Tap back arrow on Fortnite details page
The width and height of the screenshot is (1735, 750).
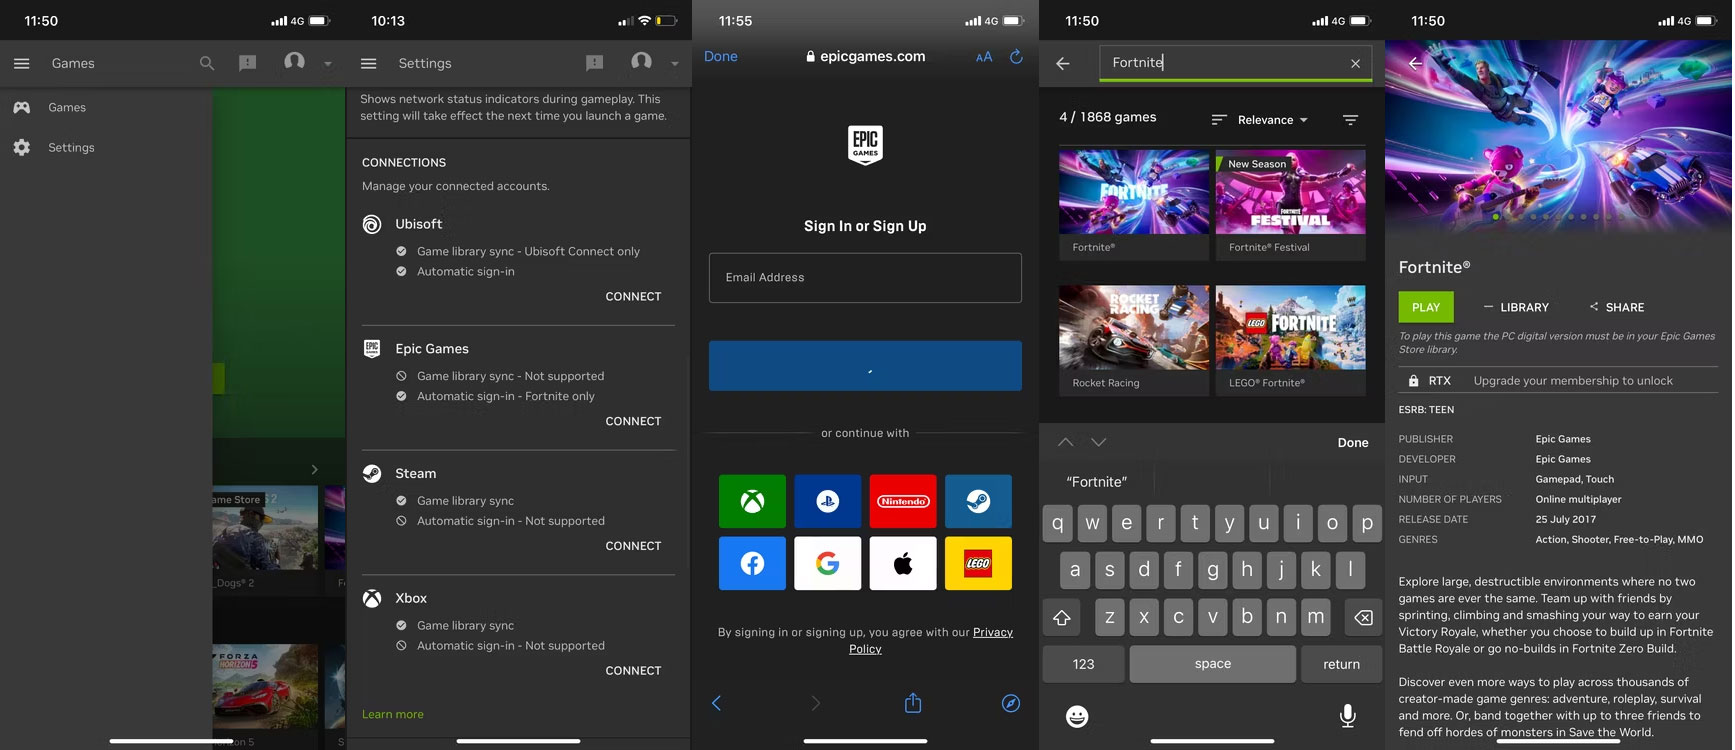(1415, 63)
